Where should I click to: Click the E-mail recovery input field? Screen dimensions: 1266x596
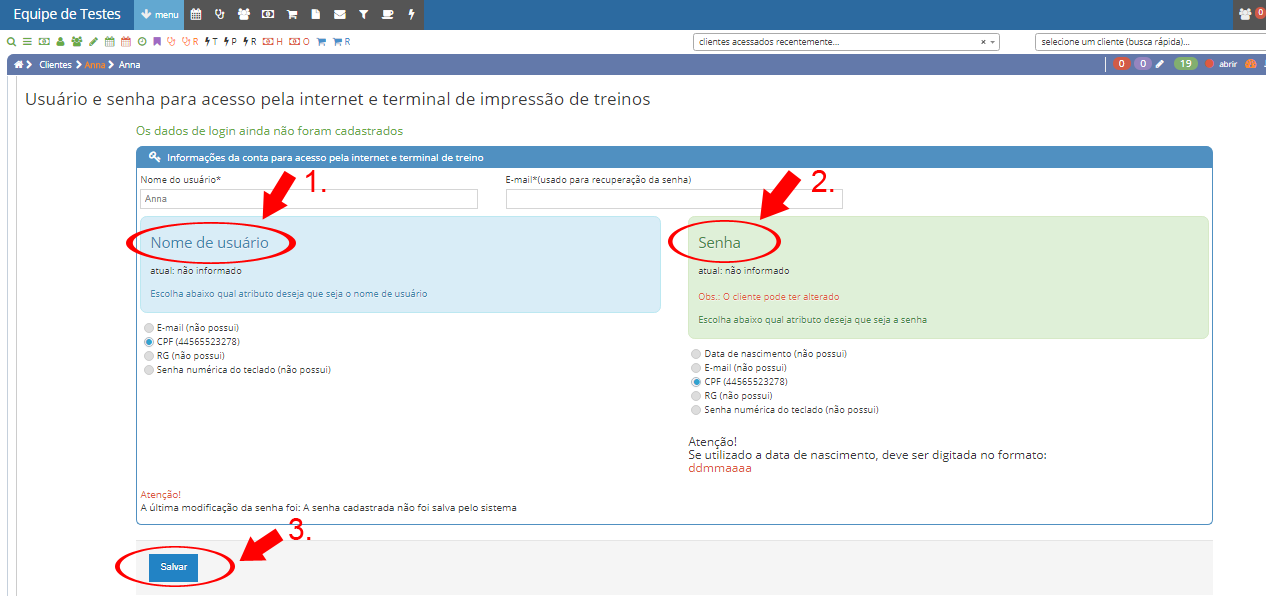coord(674,199)
